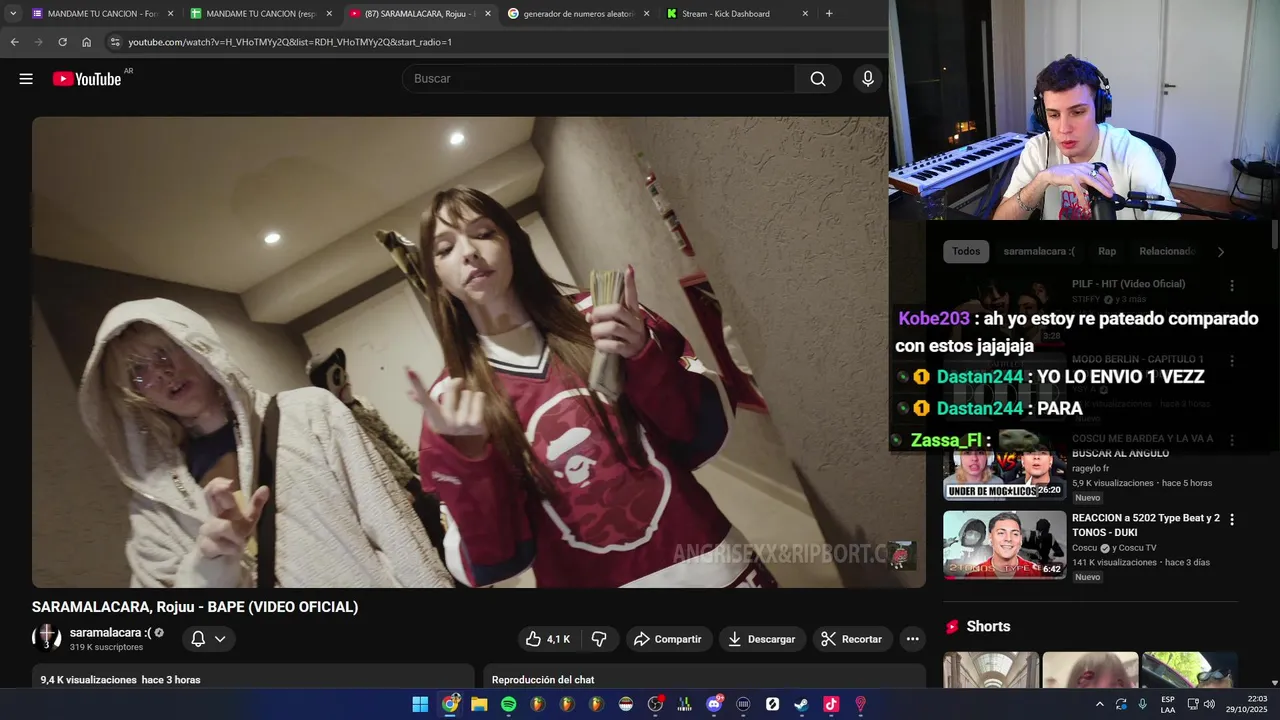The width and height of the screenshot is (1280, 720).
Task: Start voice search with the microphone
Action: 868,79
